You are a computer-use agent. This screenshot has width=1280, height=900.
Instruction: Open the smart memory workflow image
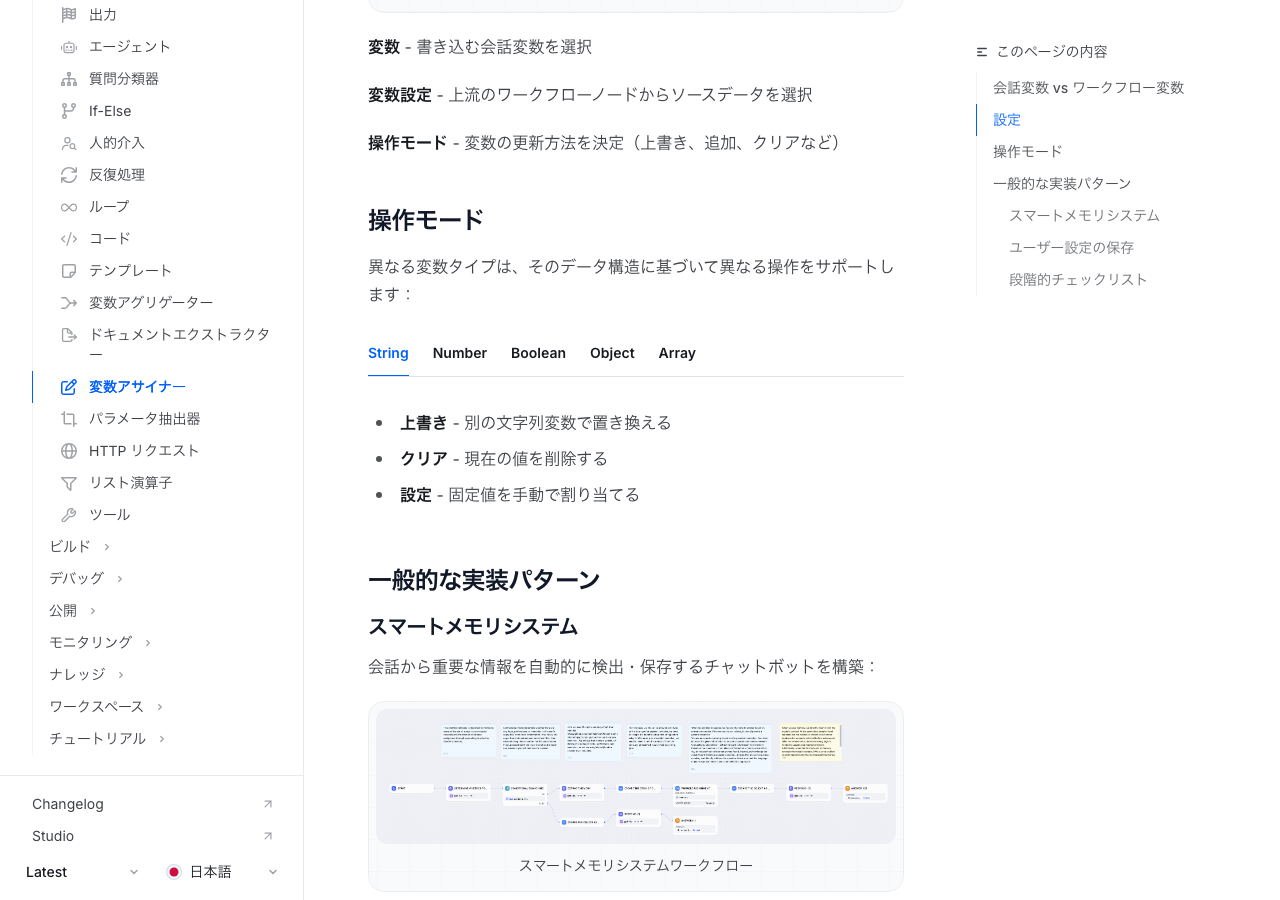point(636,776)
